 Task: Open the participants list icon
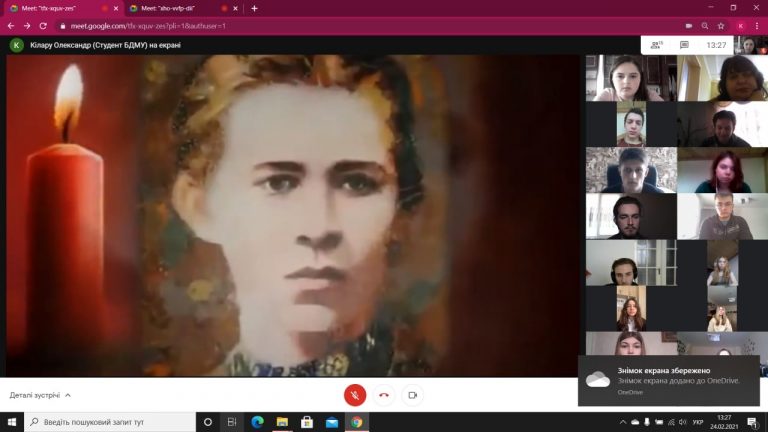(x=657, y=45)
